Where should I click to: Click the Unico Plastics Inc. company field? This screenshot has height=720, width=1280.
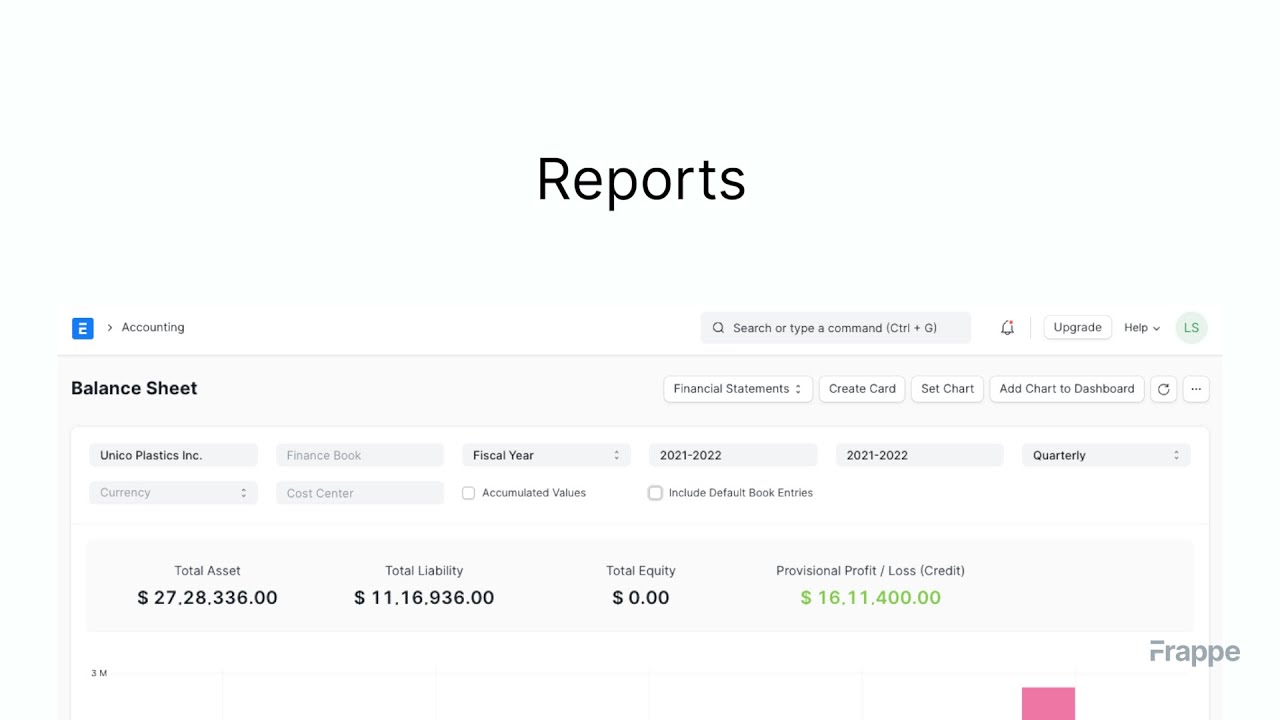(x=173, y=455)
